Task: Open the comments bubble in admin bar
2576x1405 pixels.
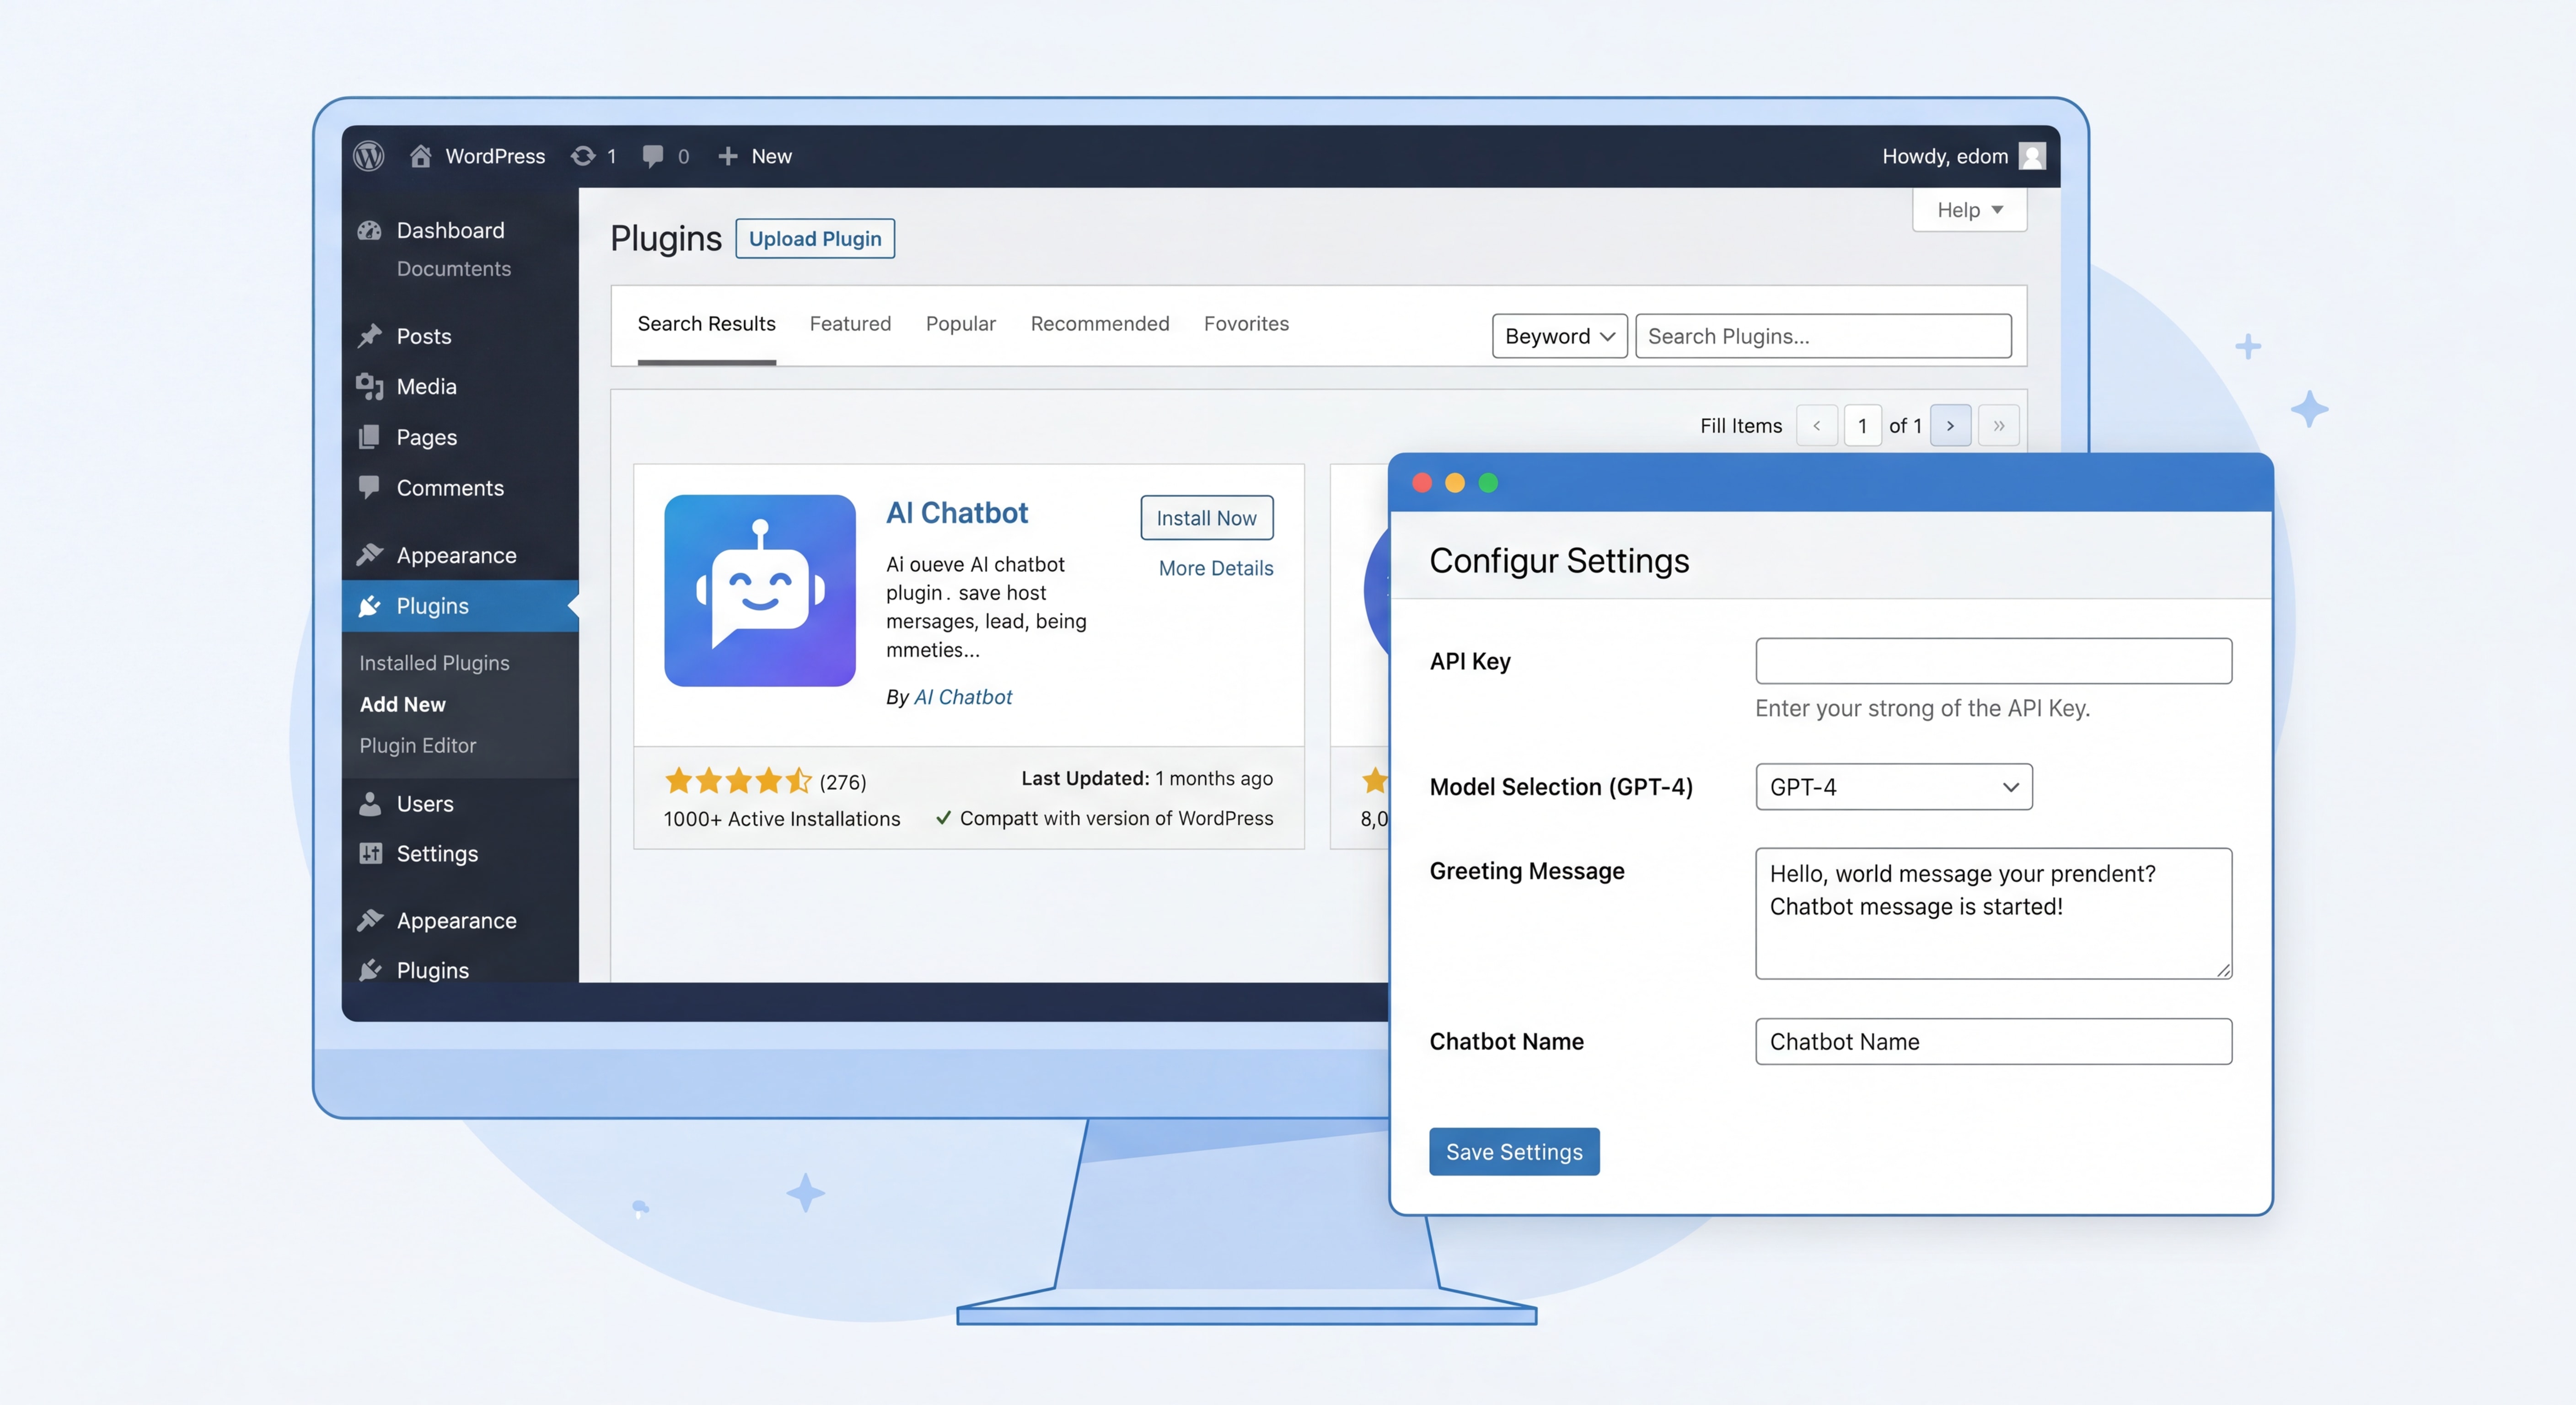Action: pos(653,156)
